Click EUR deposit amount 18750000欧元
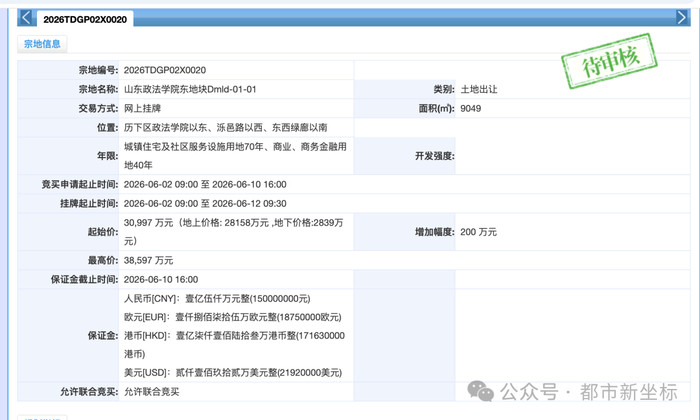Image resolution: width=700 pixels, height=420 pixels. coord(309,317)
